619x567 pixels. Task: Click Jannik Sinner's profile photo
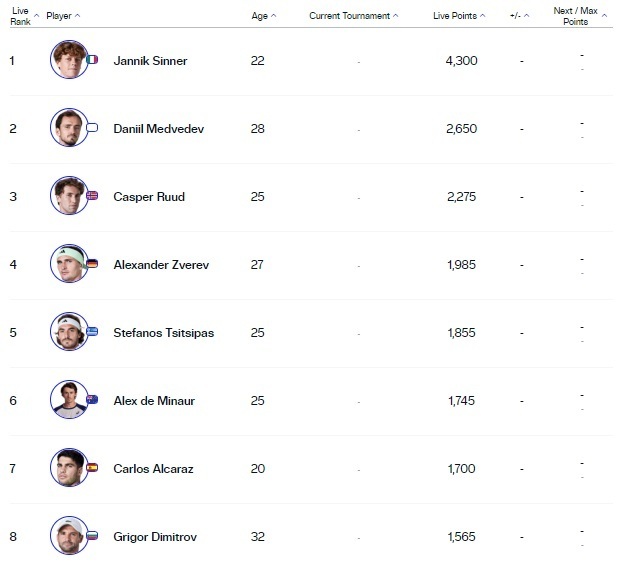coord(68,60)
